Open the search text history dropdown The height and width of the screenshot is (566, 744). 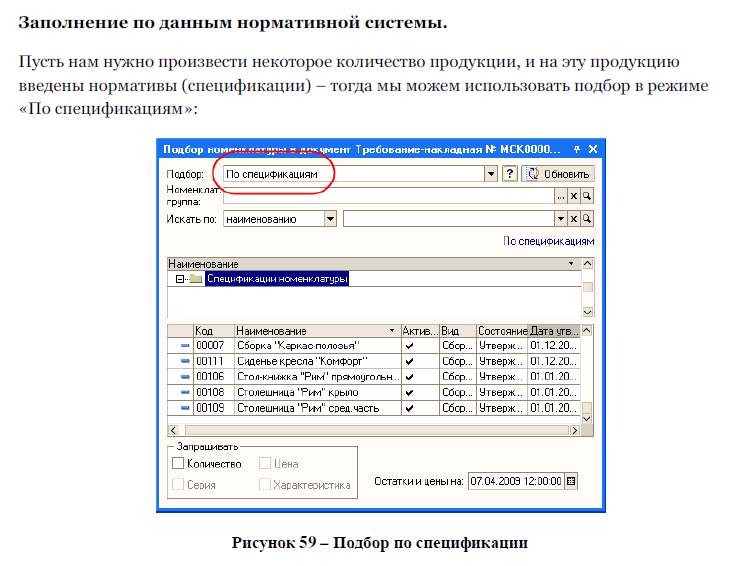point(561,219)
